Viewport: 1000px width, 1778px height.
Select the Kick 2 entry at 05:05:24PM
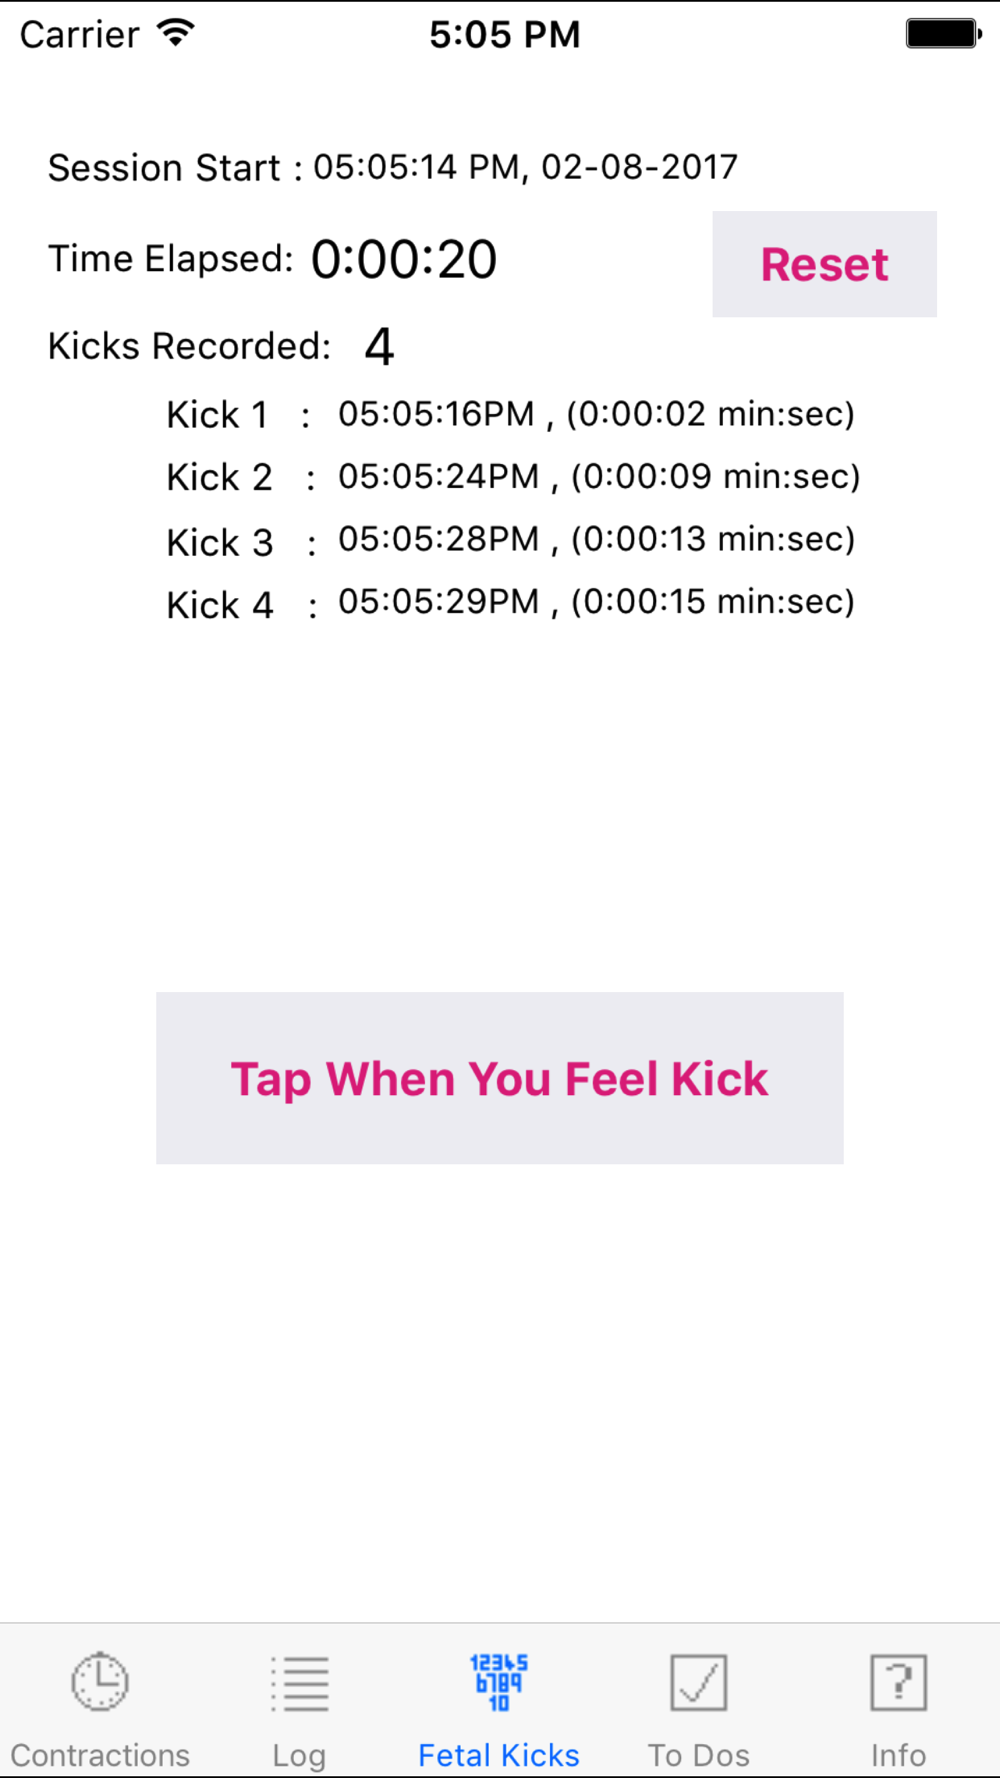[513, 477]
